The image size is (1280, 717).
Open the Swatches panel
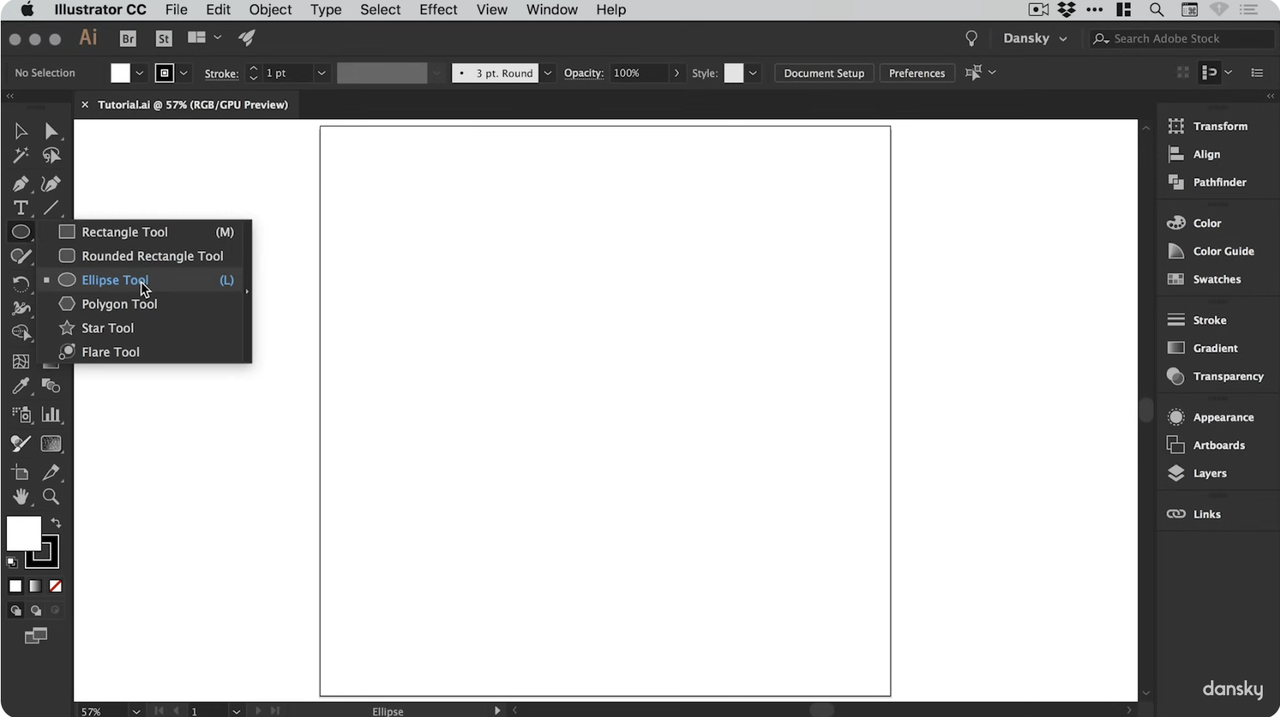pyautogui.click(x=1204, y=279)
